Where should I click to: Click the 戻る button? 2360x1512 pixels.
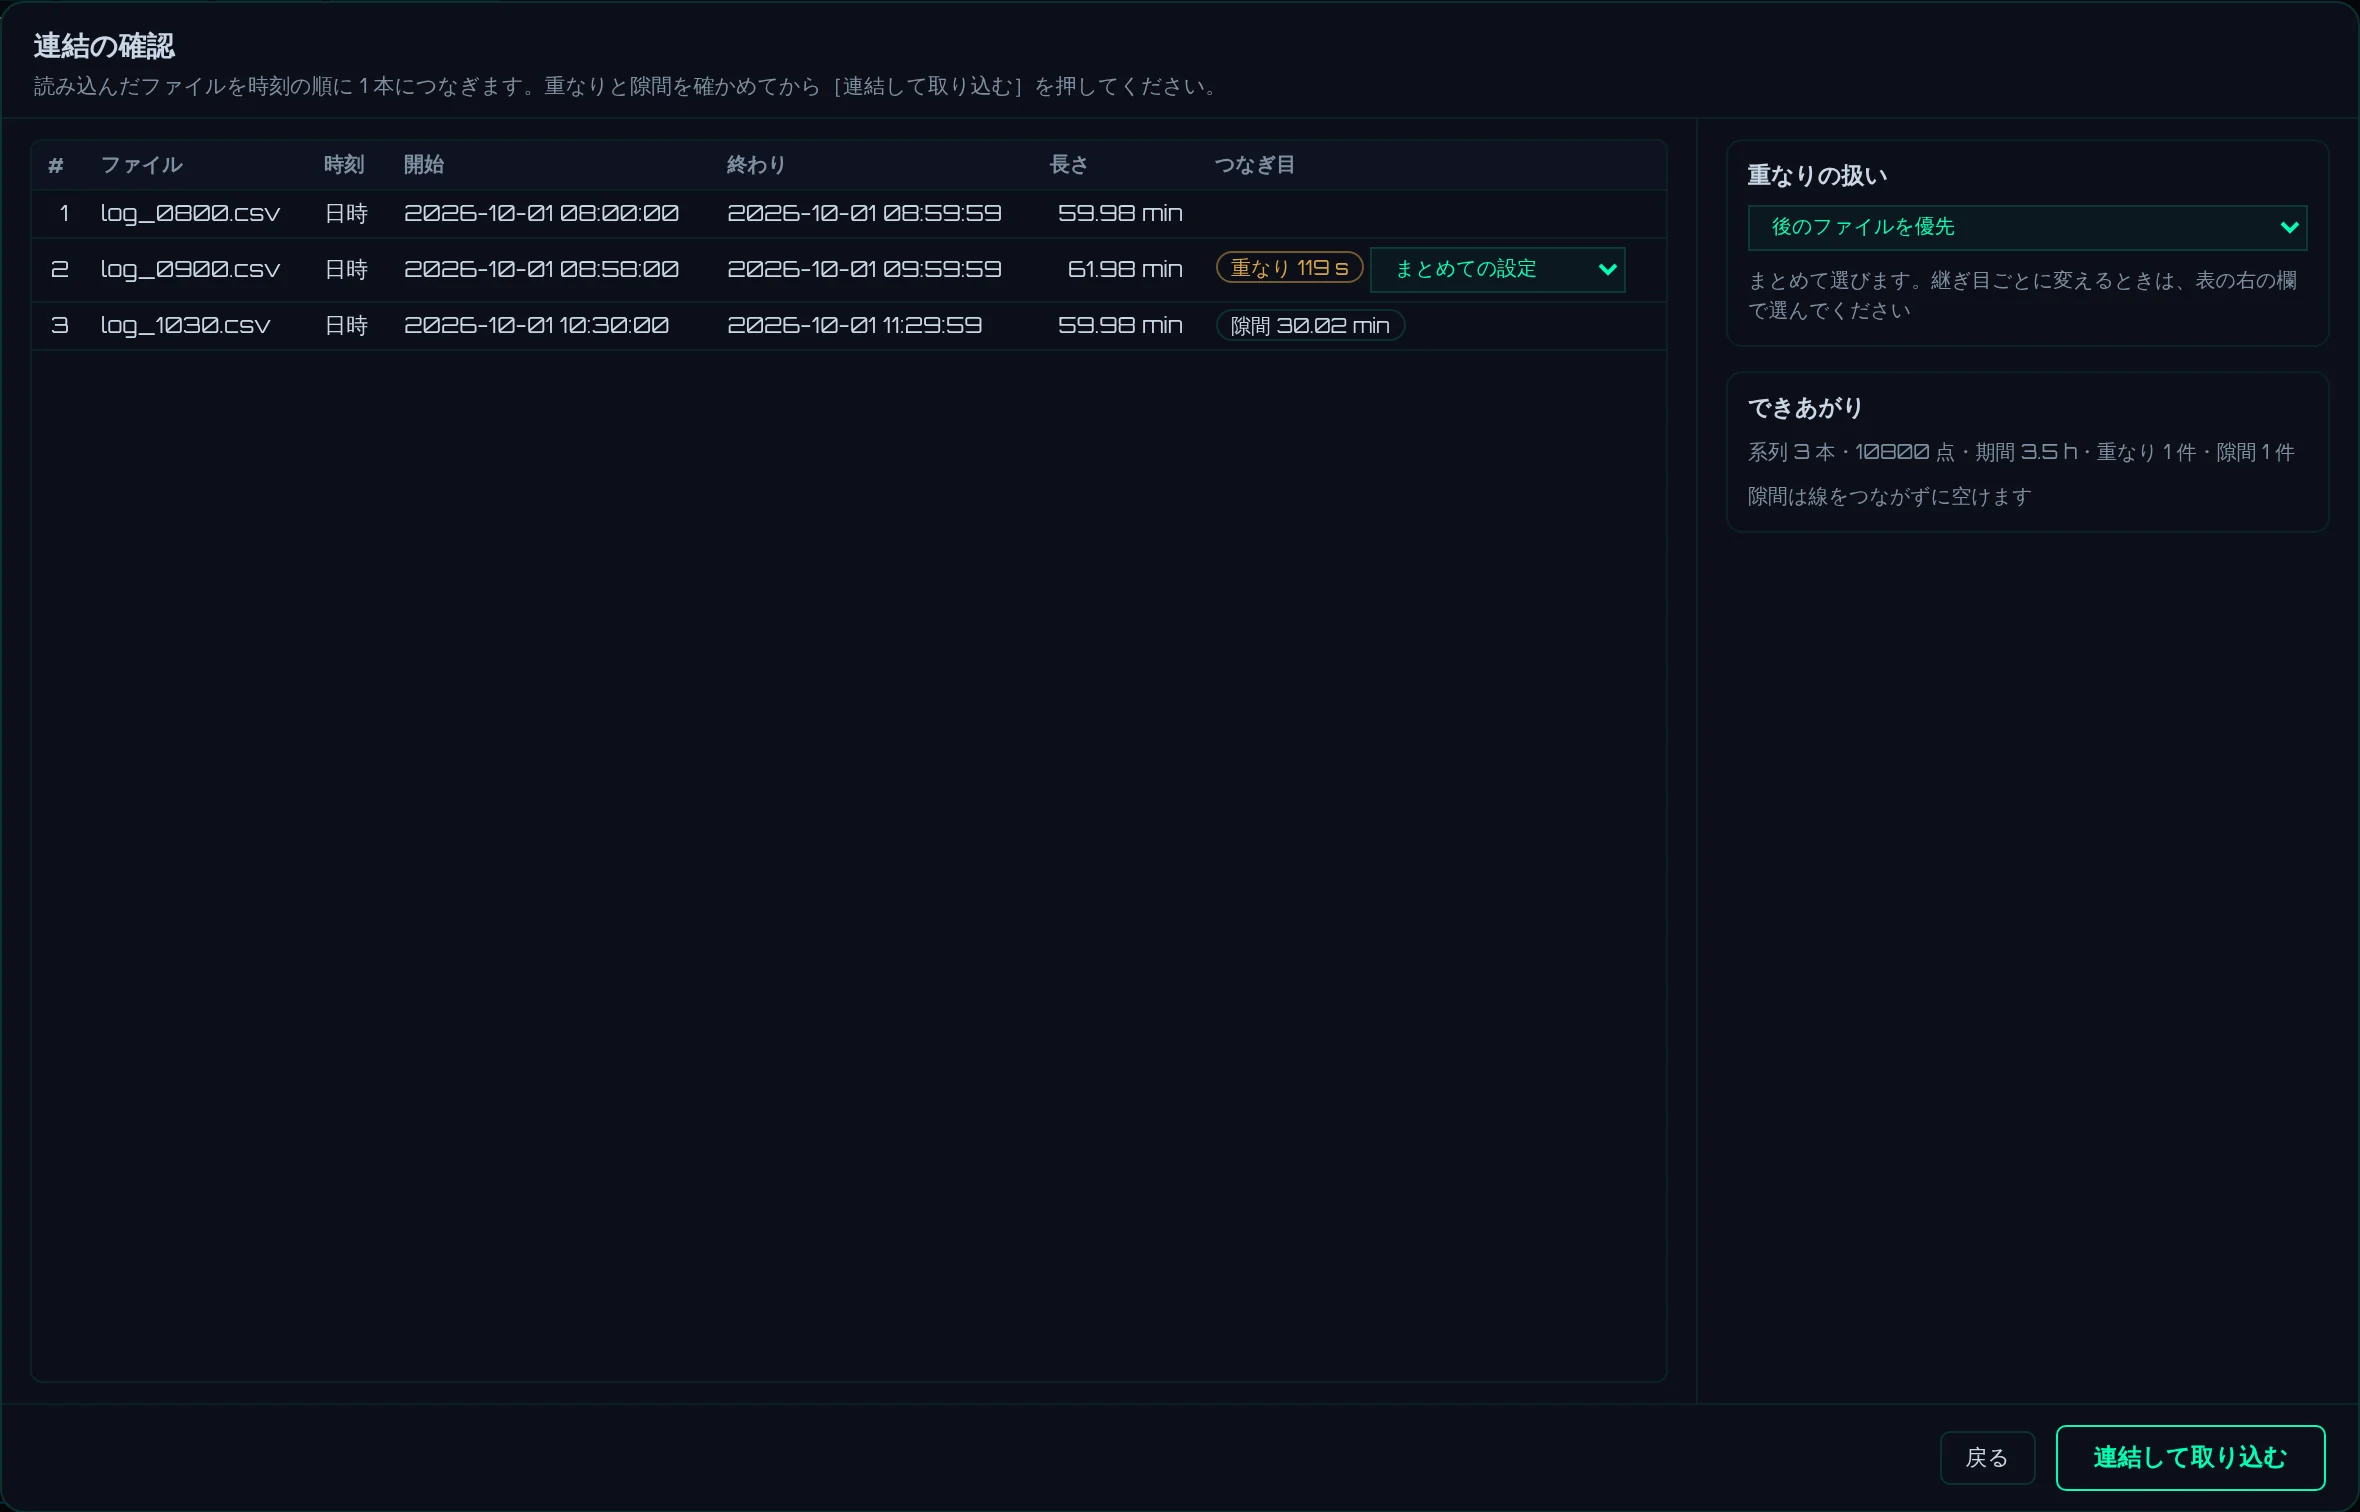tap(1987, 1457)
